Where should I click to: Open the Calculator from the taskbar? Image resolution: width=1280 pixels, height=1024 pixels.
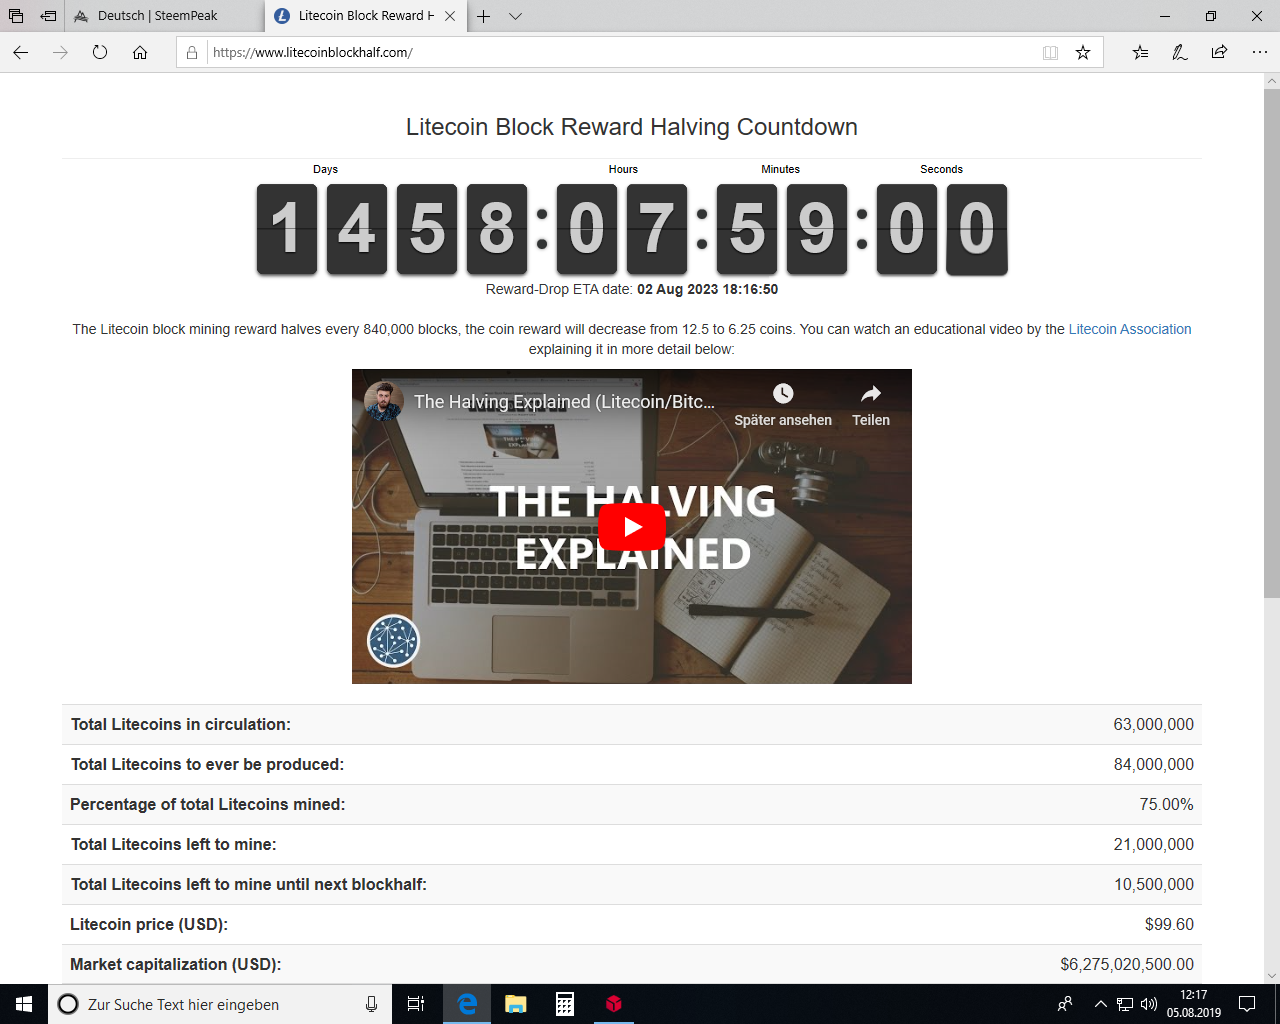point(564,1004)
